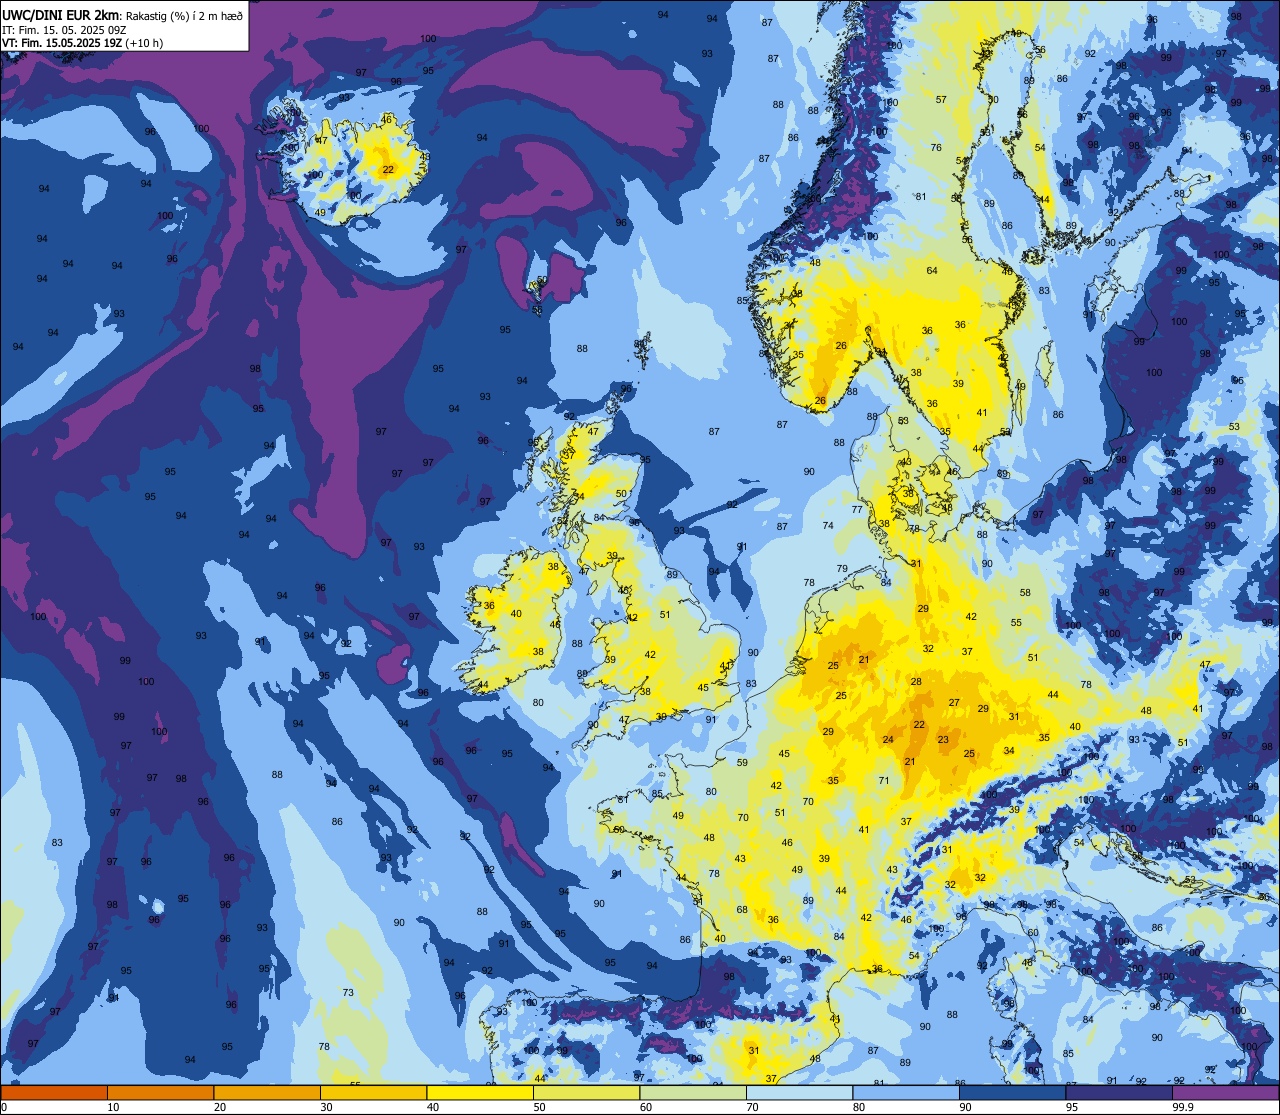
Task: Click the map value '64' on the map
Action: 932,271
